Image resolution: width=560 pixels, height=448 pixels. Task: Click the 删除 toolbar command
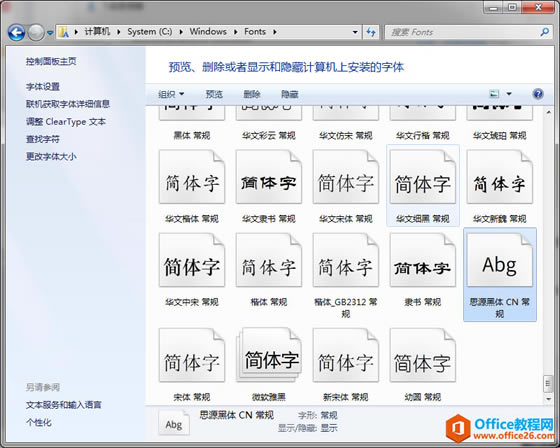click(x=252, y=94)
